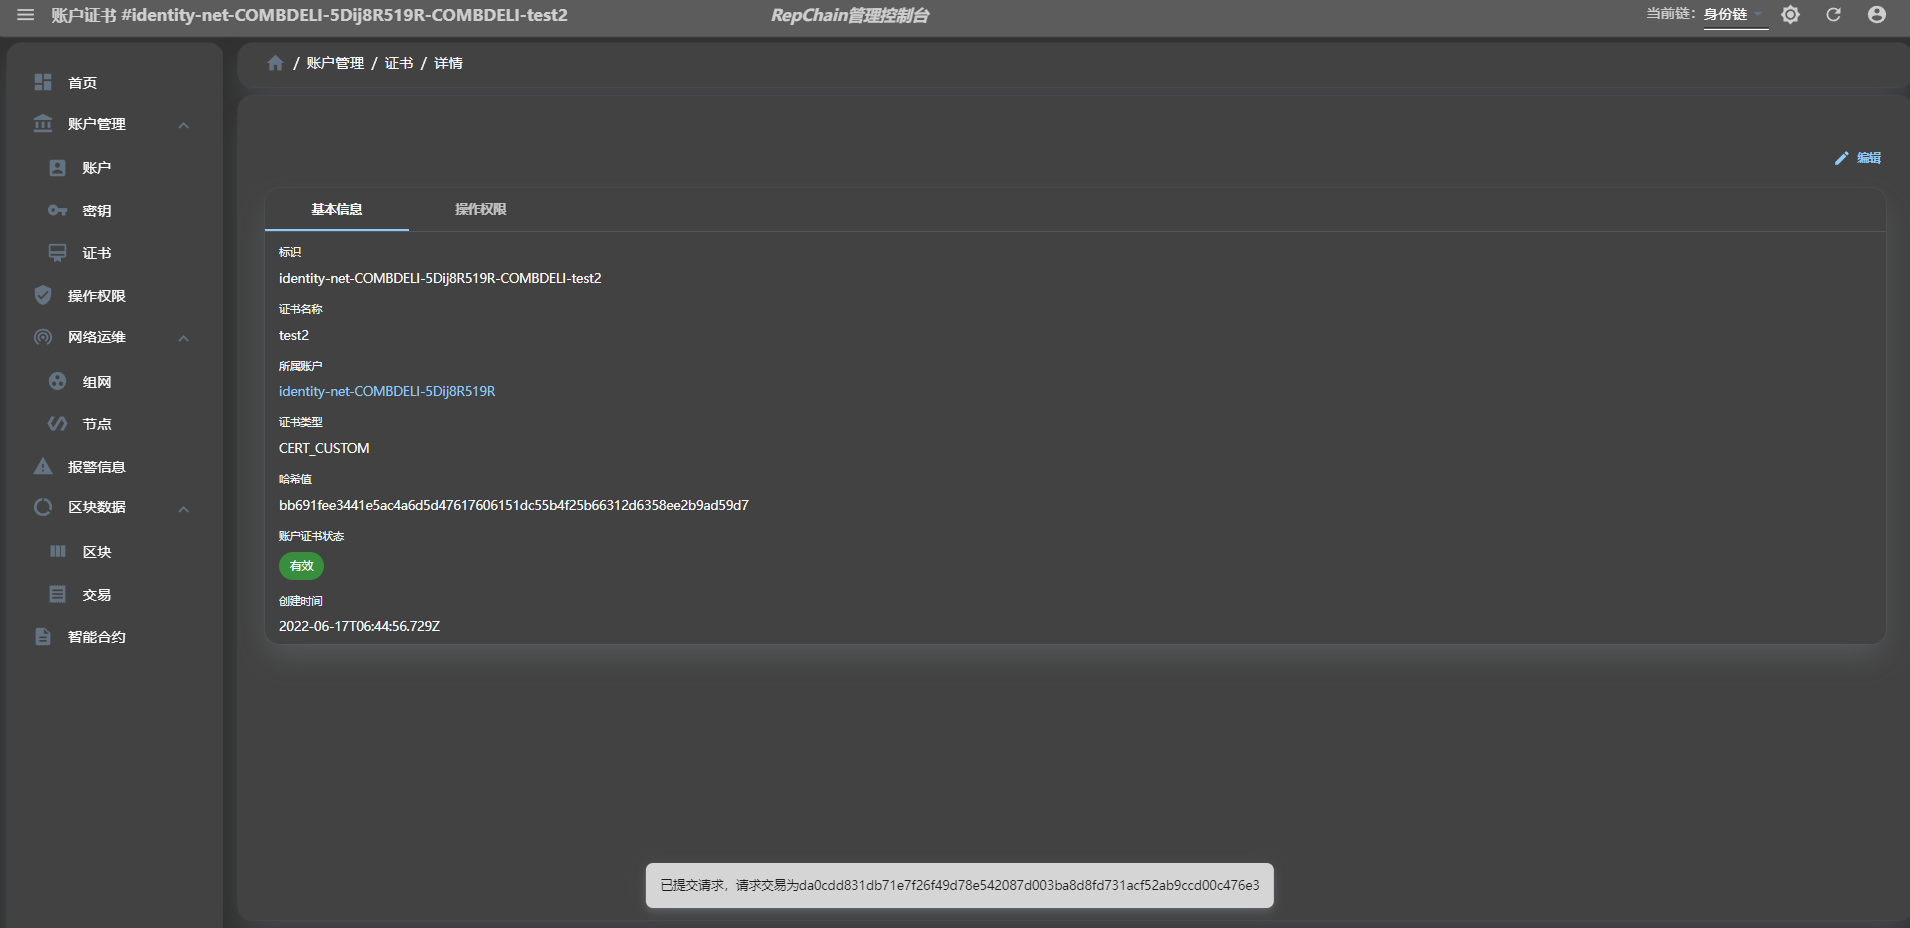This screenshot has height=928, width=1910.
Task: Click the 操作权限 shield icon
Action: coord(43,295)
